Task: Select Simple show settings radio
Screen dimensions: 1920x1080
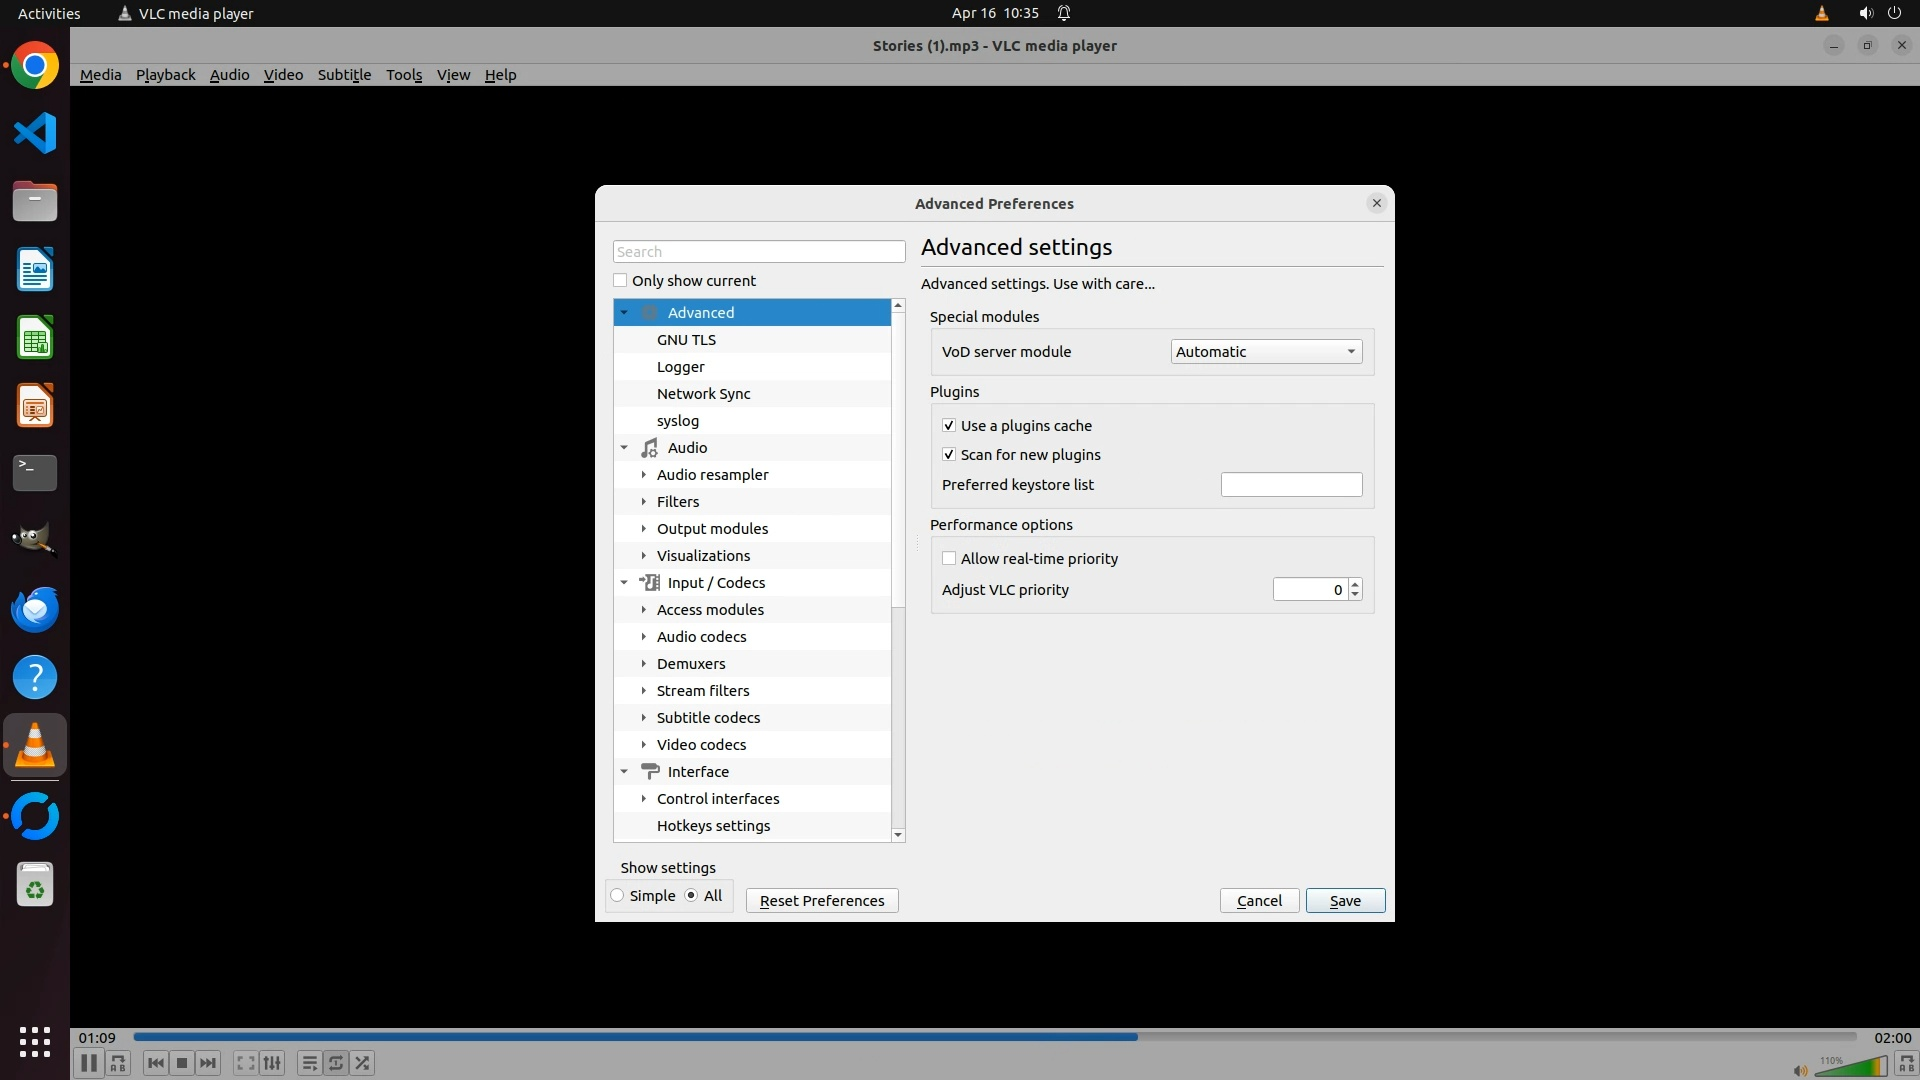Action: pos(618,896)
